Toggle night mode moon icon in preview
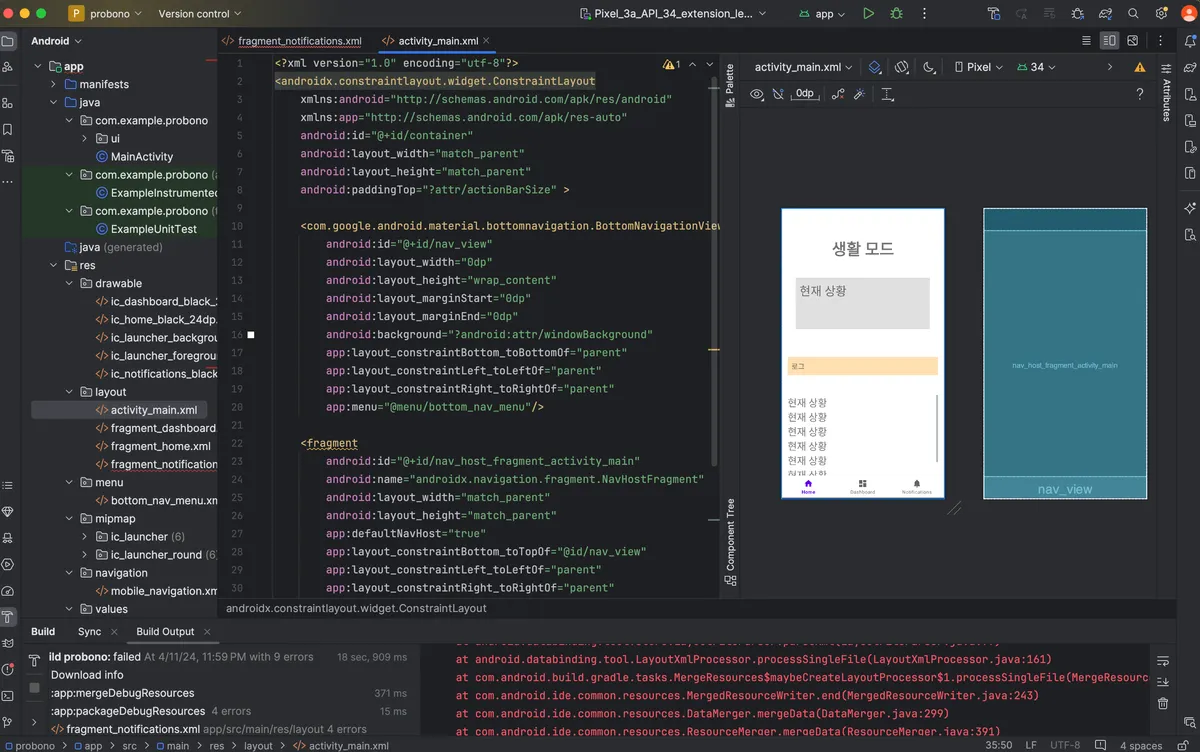Image resolution: width=1200 pixels, height=752 pixels. point(929,67)
